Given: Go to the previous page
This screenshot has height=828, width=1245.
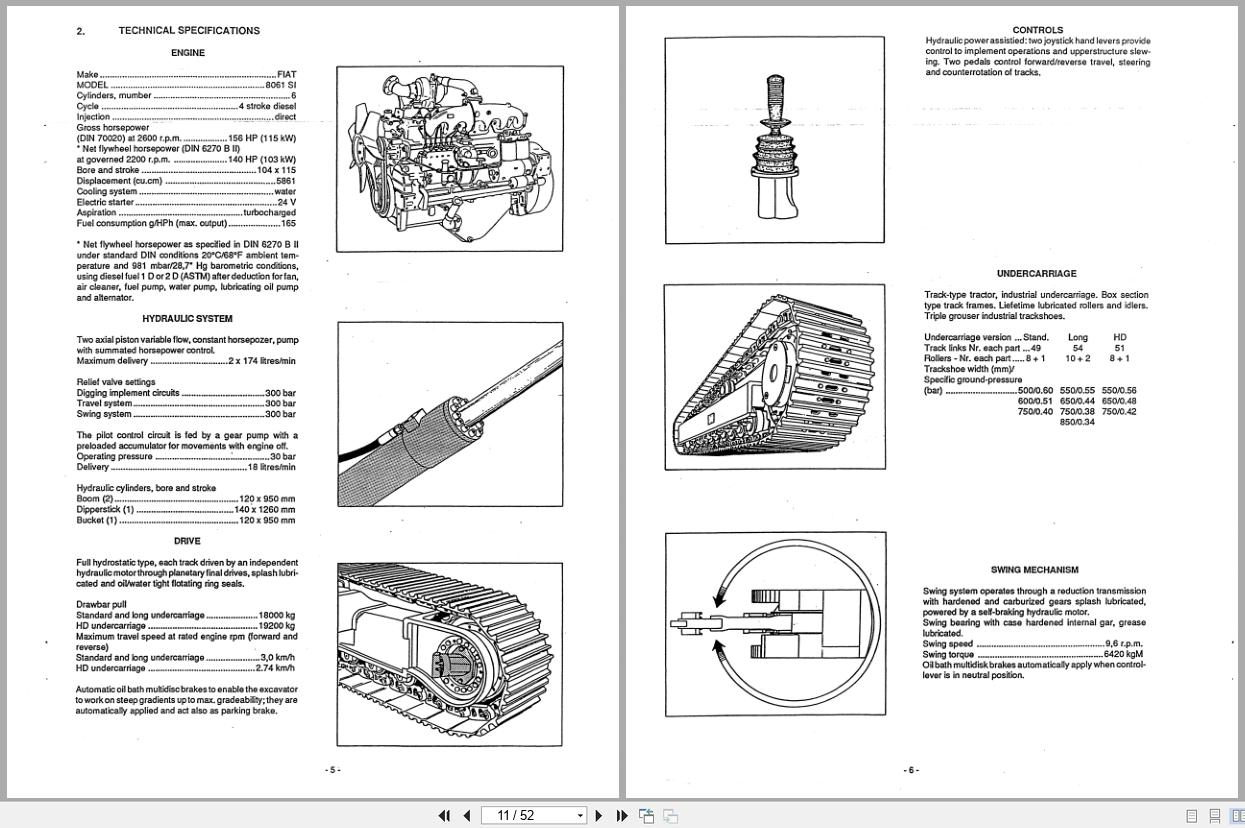Looking at the screenshot, I should point(467,816).
